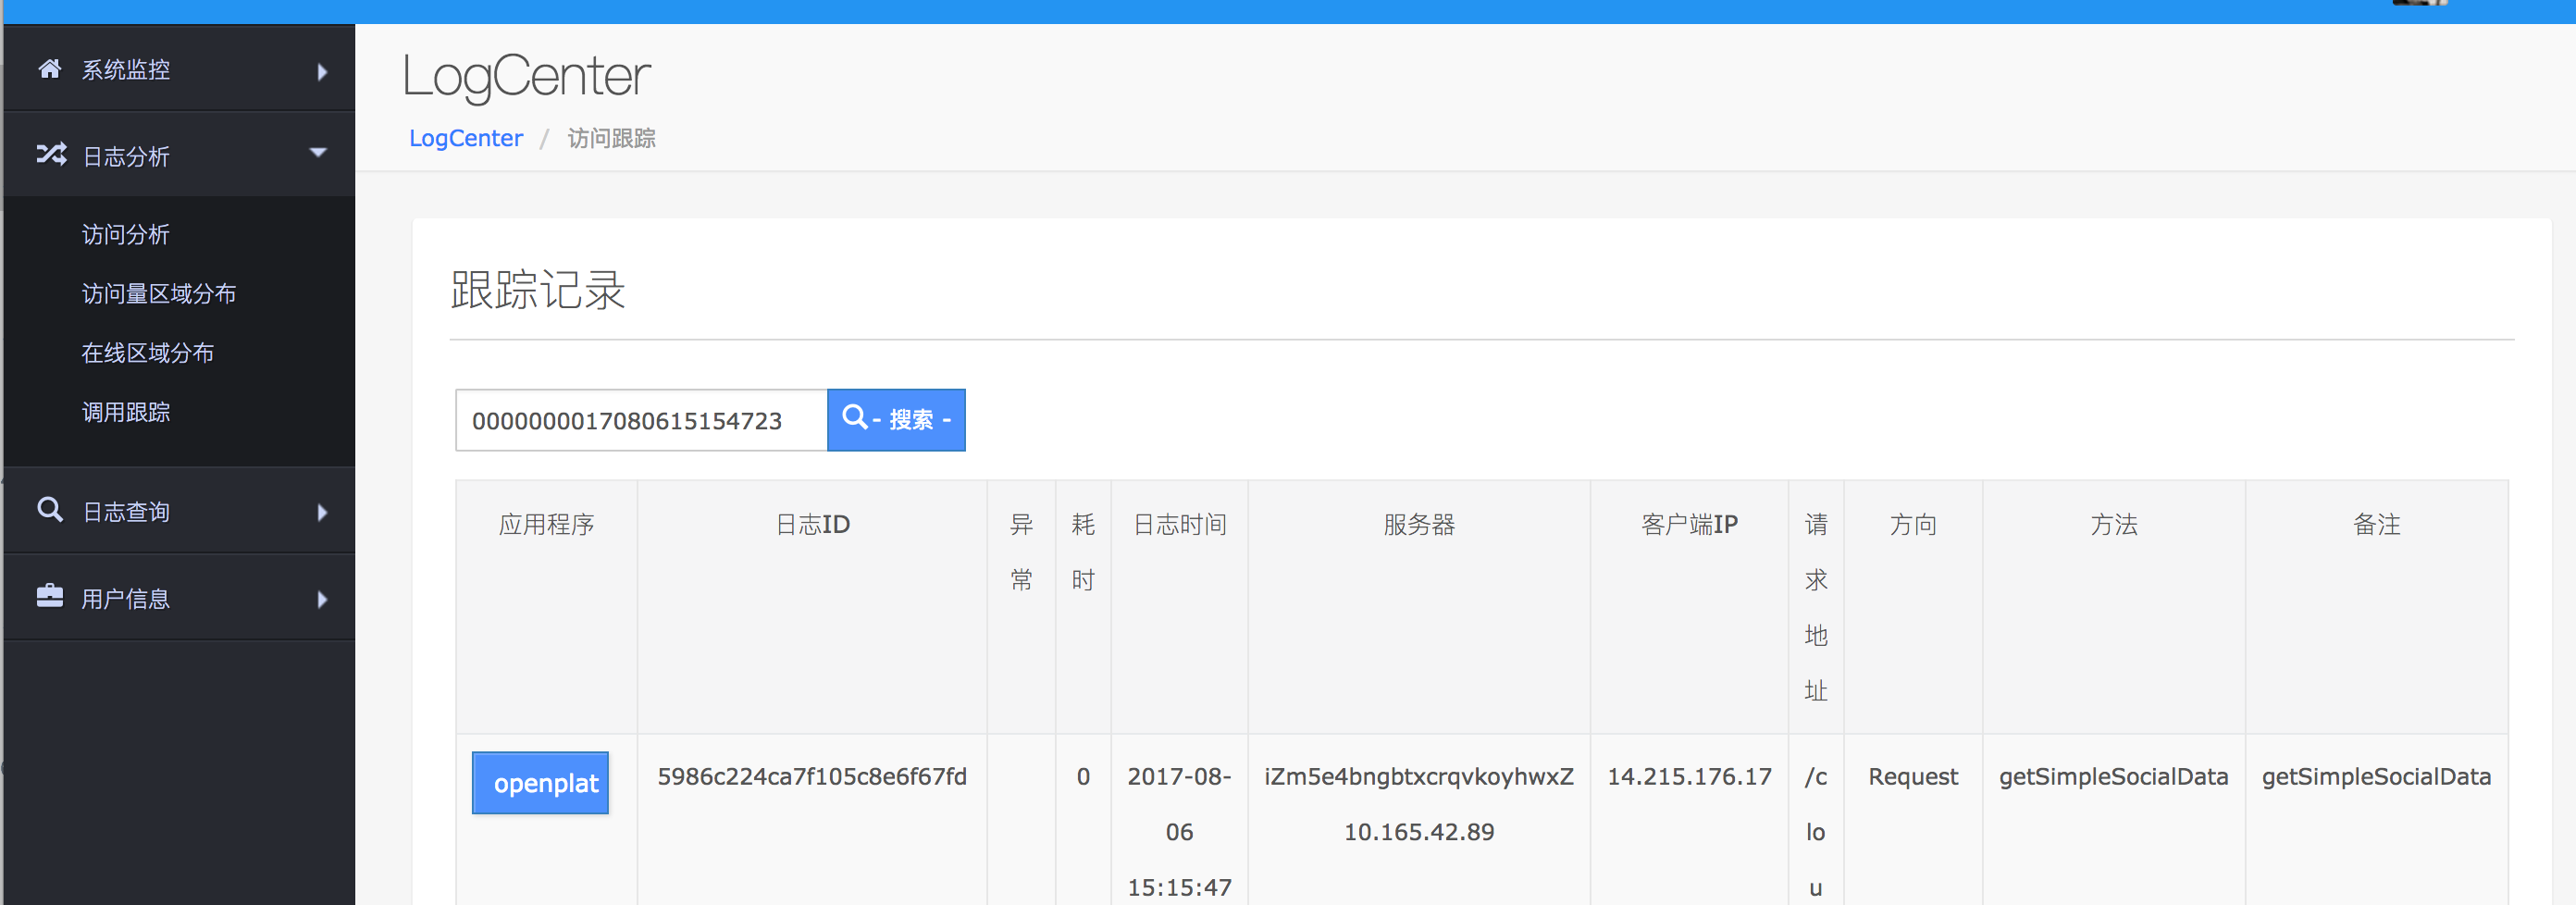Click the 日志时间 column header

[x=1179, y=524]
